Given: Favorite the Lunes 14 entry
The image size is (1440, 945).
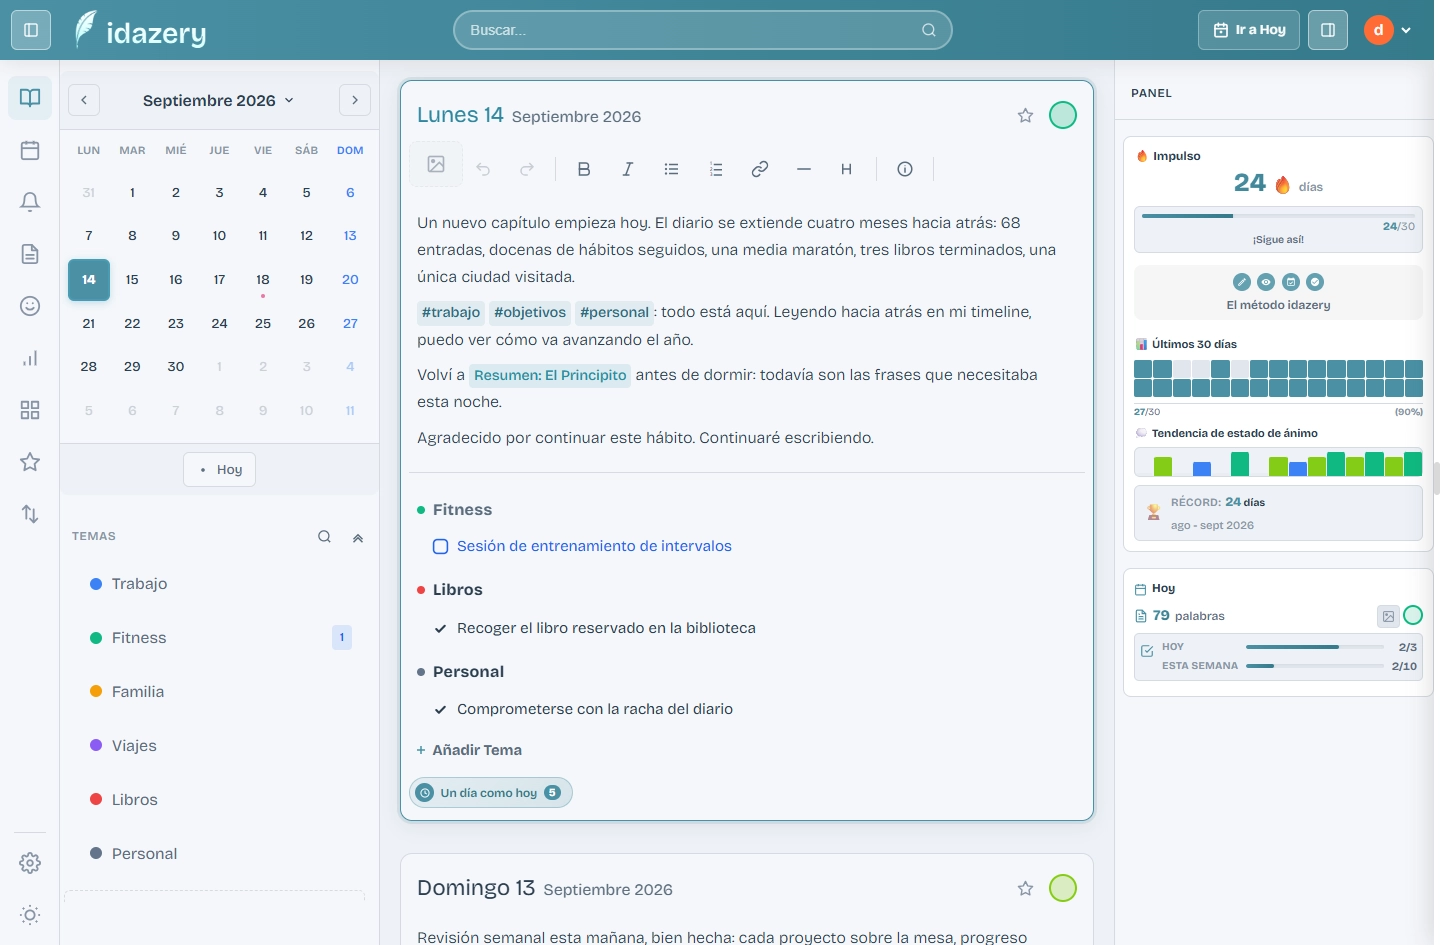Looking at the screenshot, I should pos(1025,116).
